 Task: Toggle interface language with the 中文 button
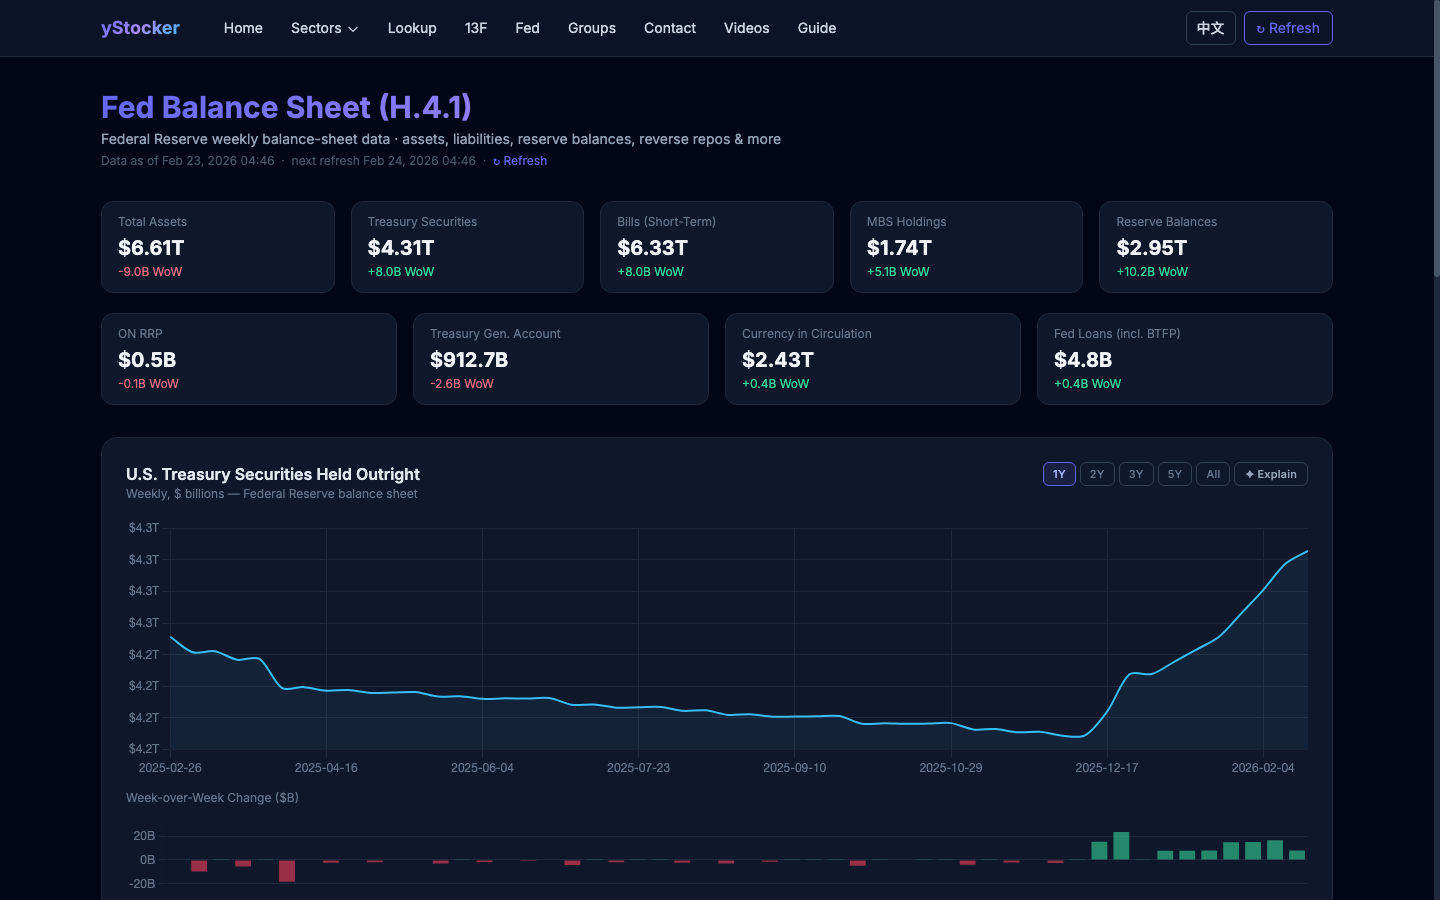pyautogui.click(x=1211, y=28)
